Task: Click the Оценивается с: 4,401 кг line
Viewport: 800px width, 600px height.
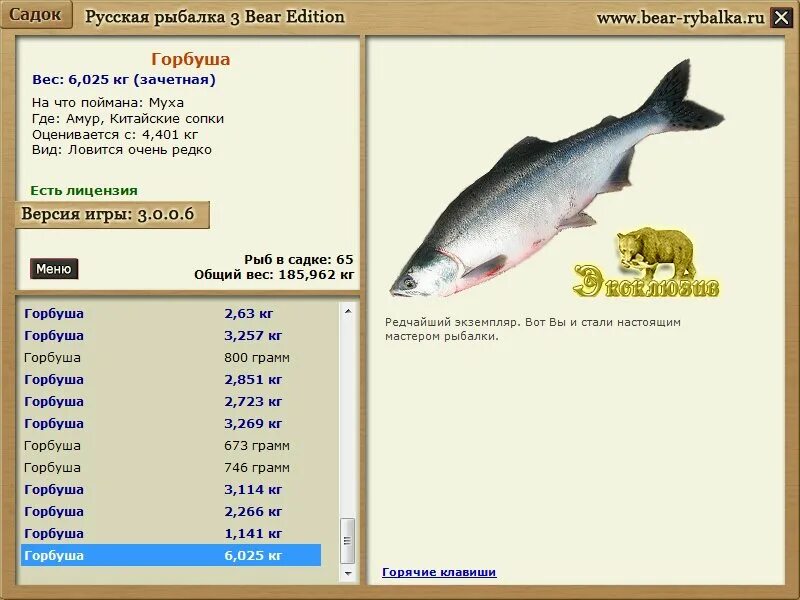Action: tap(115, 135)
